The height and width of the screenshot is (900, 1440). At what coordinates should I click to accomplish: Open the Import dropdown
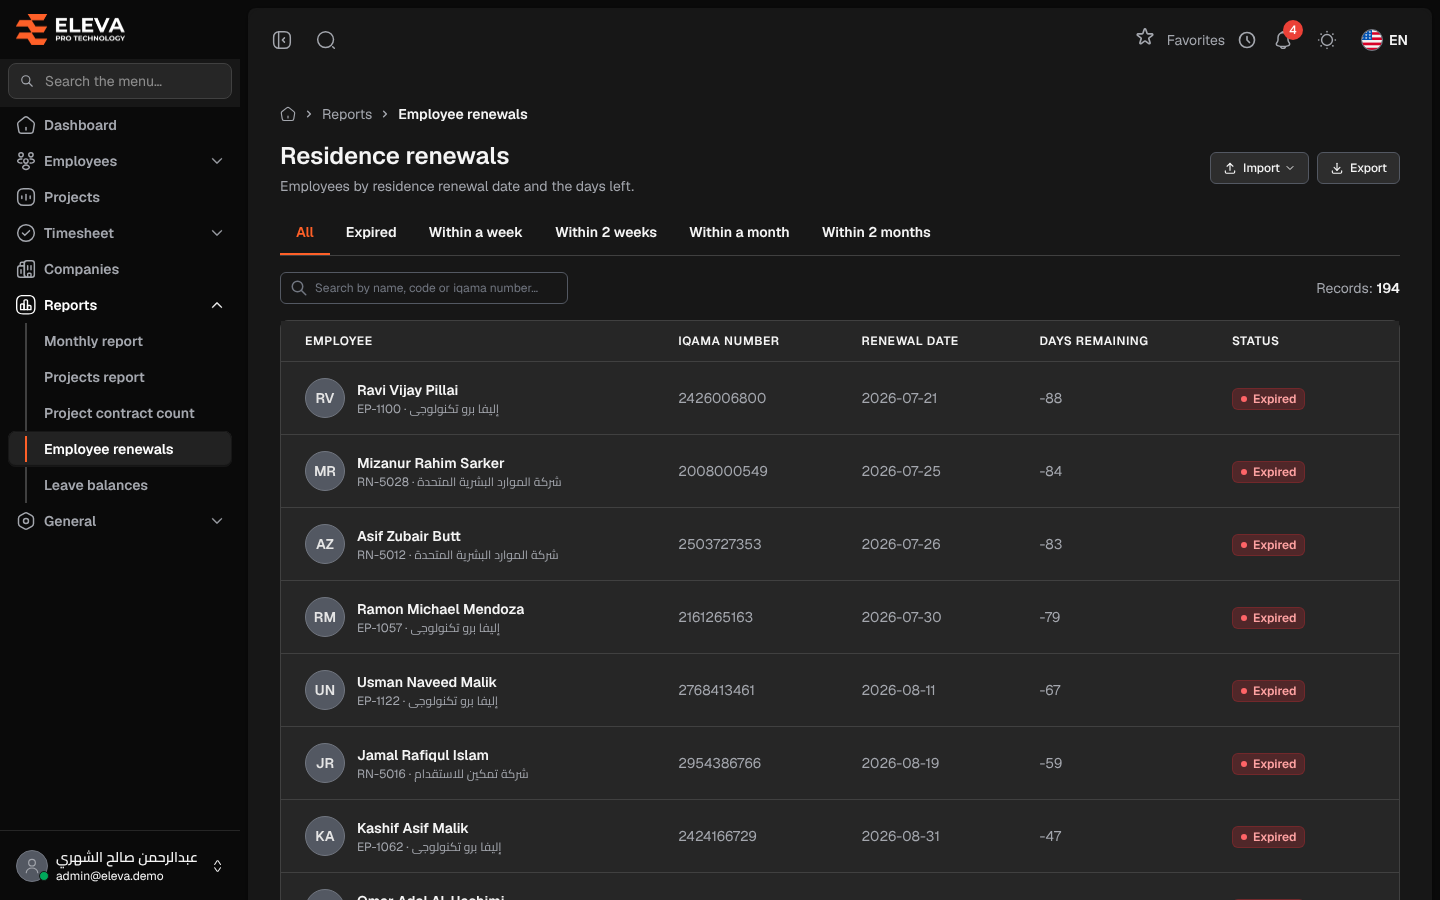pos(1259,168)
